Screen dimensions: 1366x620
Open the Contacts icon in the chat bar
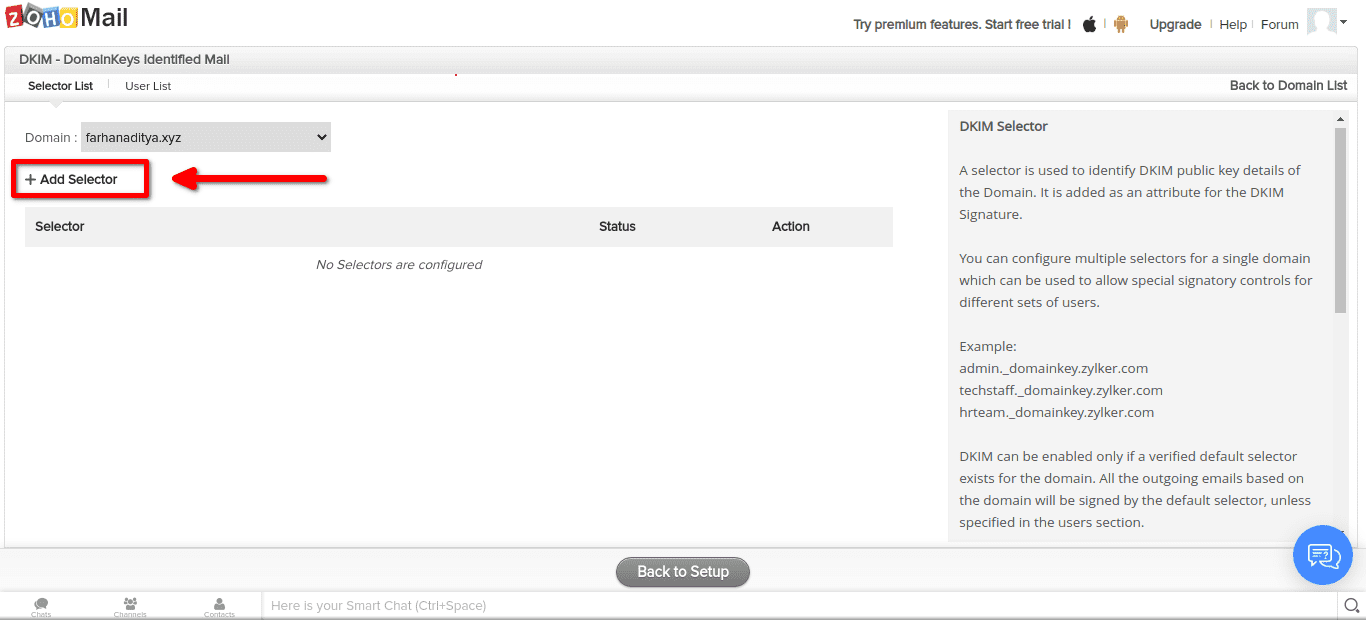(219, 605)
